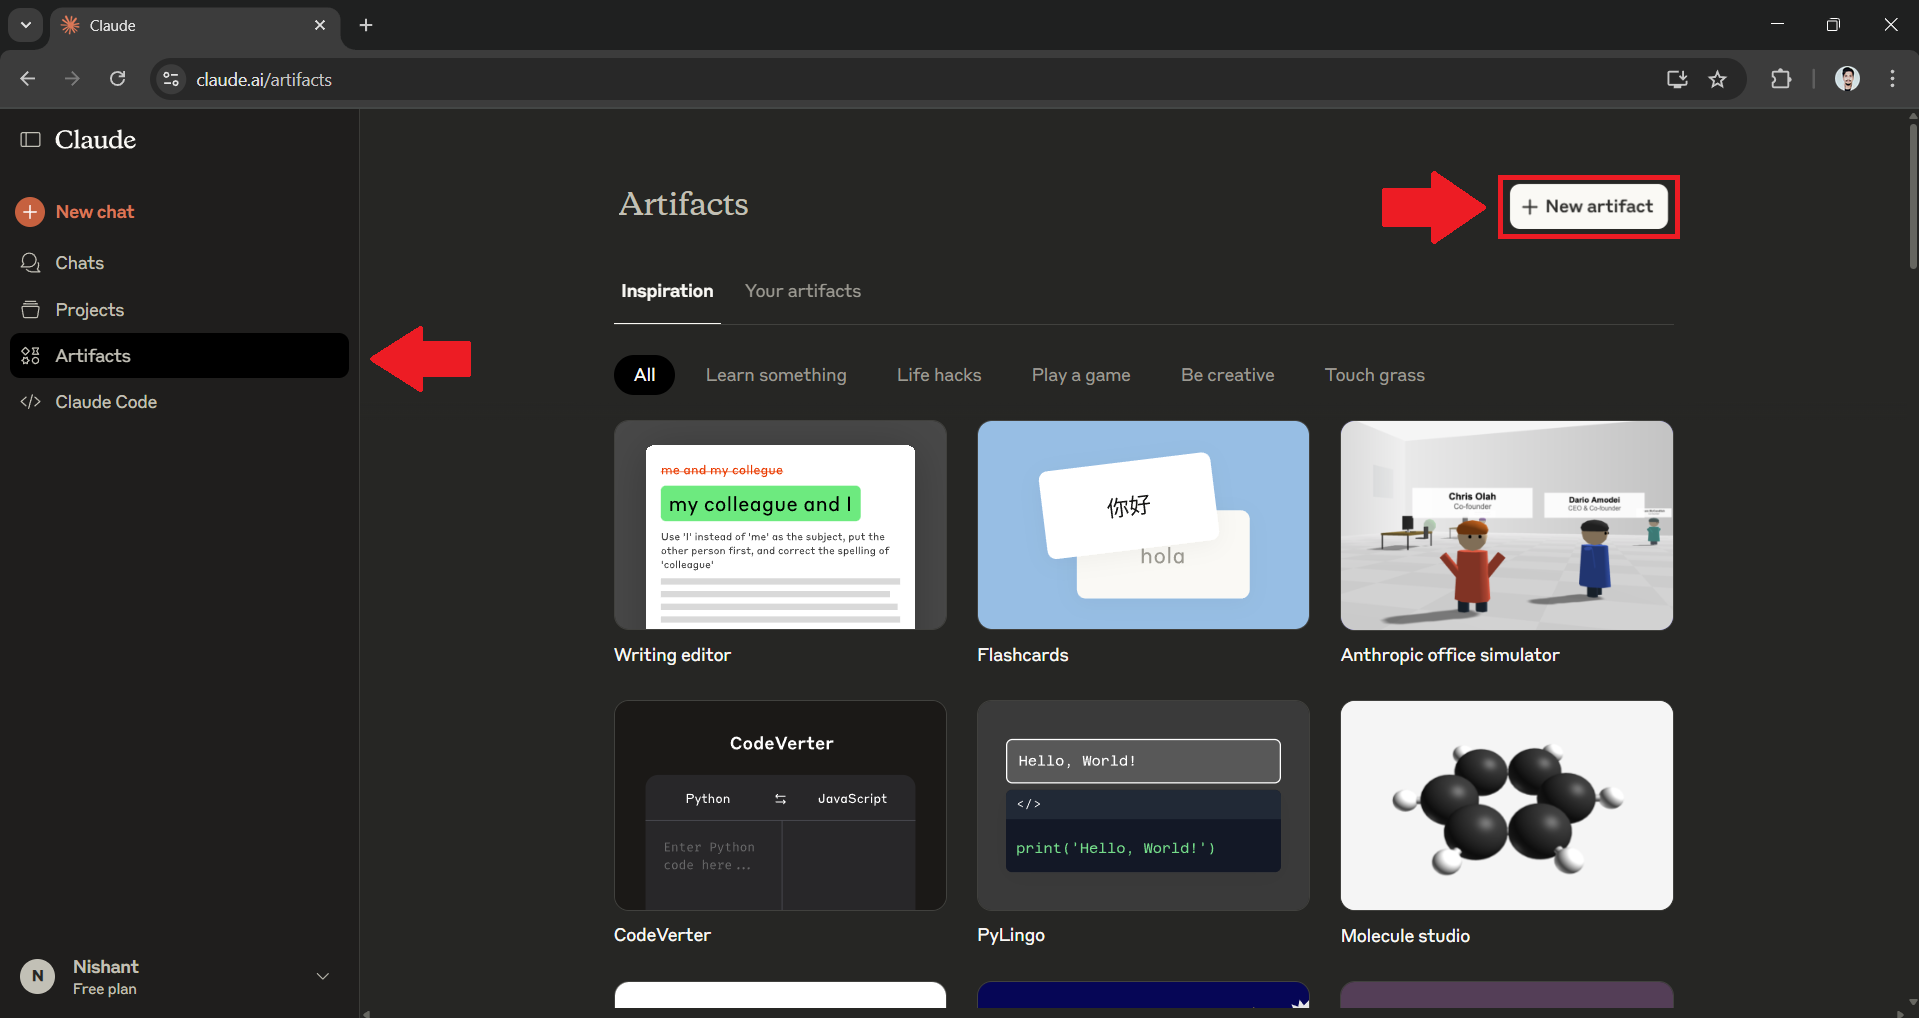
Task: Click the Anthropic office simulator title
Action: (1450, 655)
